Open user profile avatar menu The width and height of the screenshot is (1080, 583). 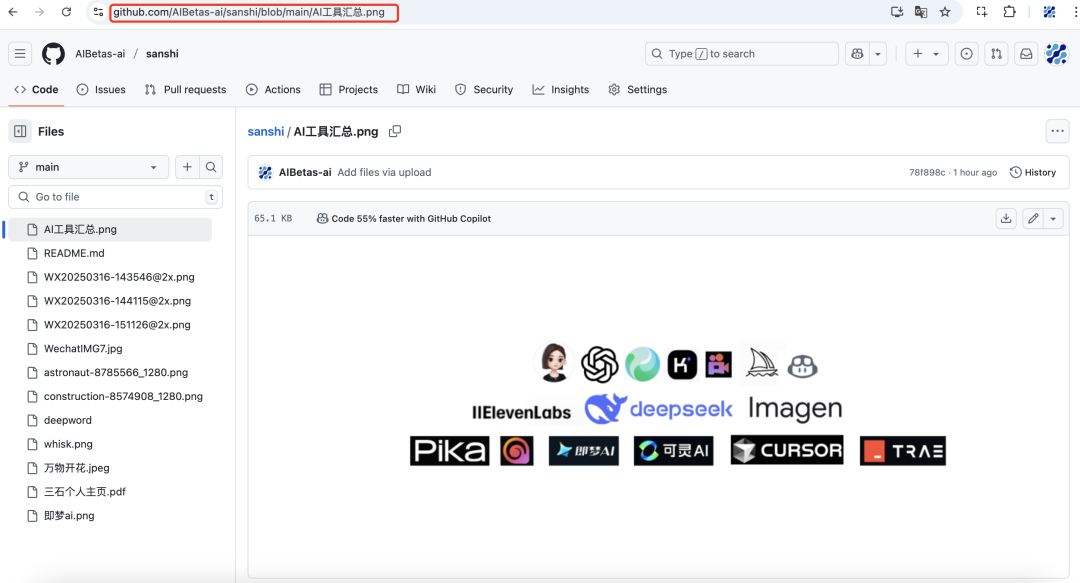coord(1056,54)
